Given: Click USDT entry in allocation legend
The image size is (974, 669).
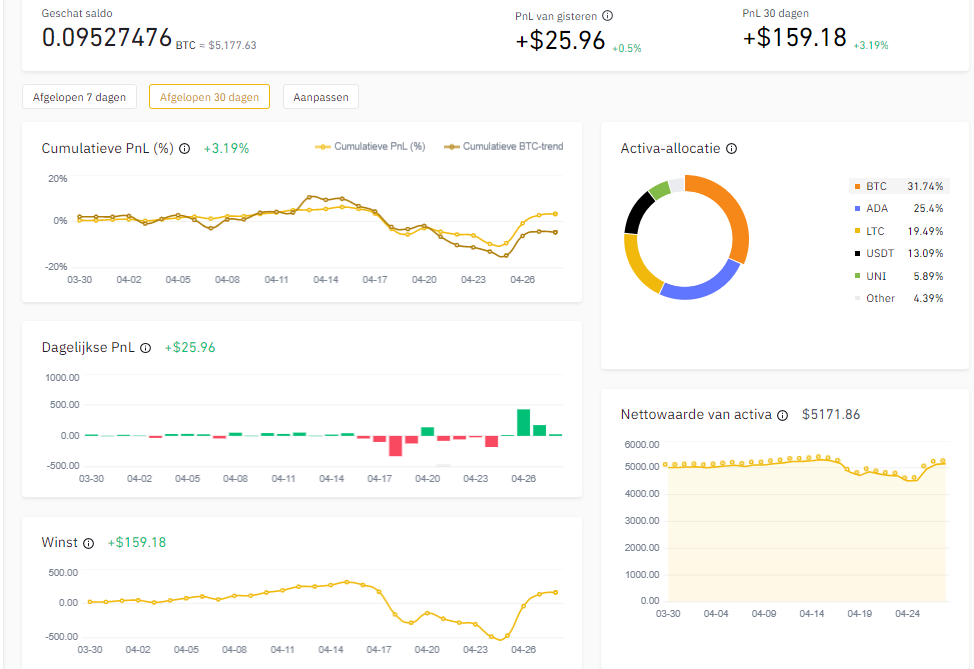Looking at the screenshot, I should point(898,253).
